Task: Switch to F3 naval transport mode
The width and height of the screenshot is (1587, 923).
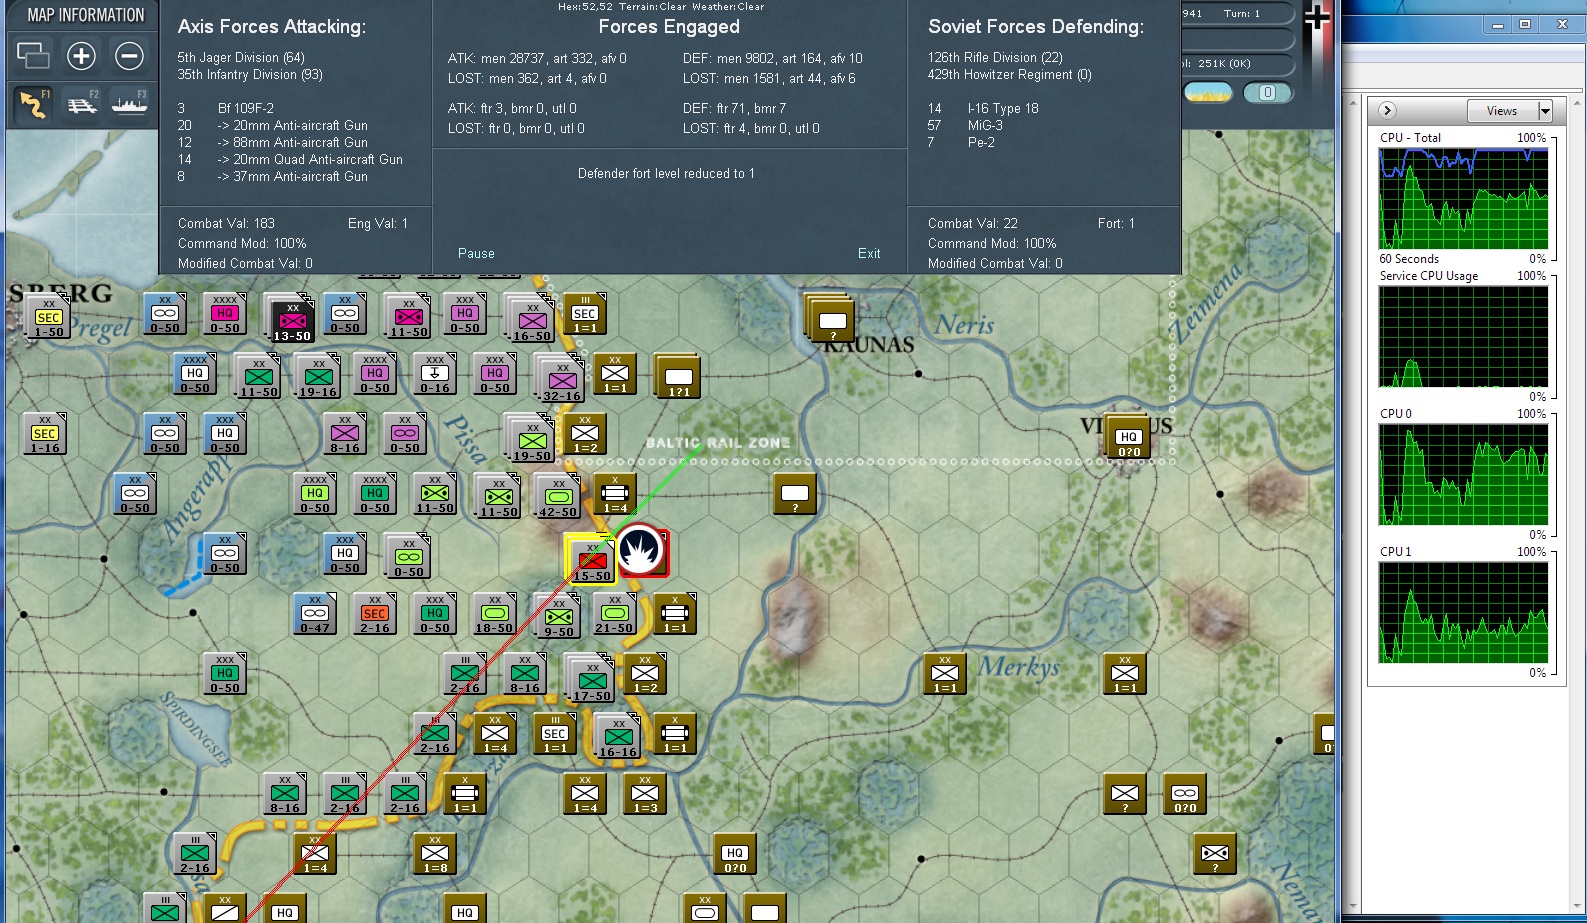Action: (129, 103)
